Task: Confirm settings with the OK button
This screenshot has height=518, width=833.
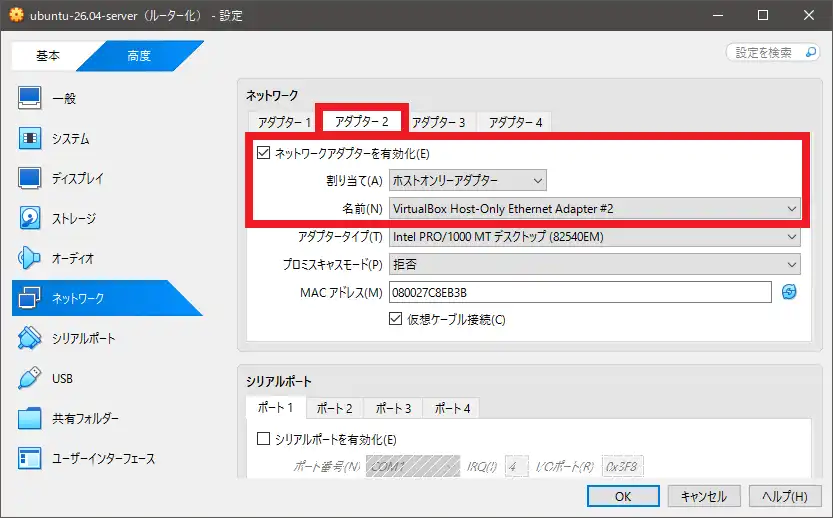Action: coord(623,496)
